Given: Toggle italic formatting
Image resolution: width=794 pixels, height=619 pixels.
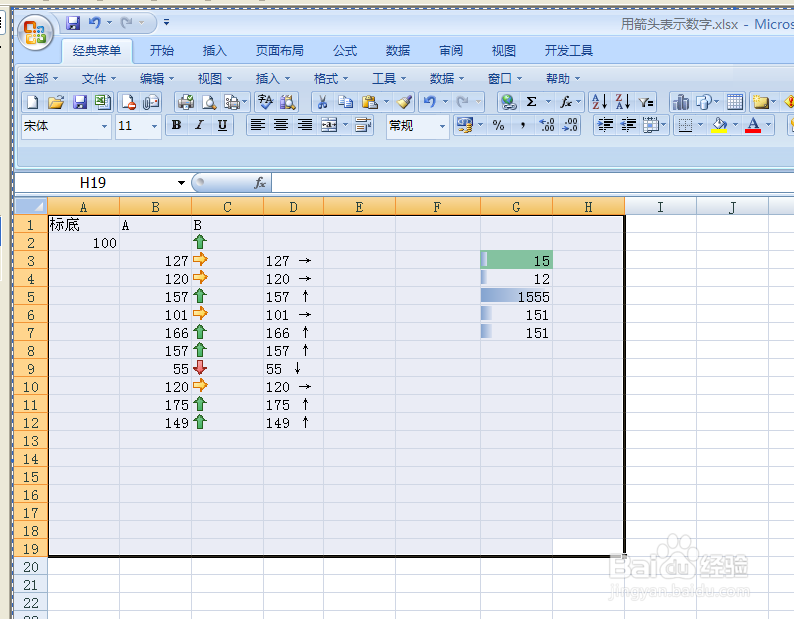Looking at the screenshot, I should click(x=199, y=125).
